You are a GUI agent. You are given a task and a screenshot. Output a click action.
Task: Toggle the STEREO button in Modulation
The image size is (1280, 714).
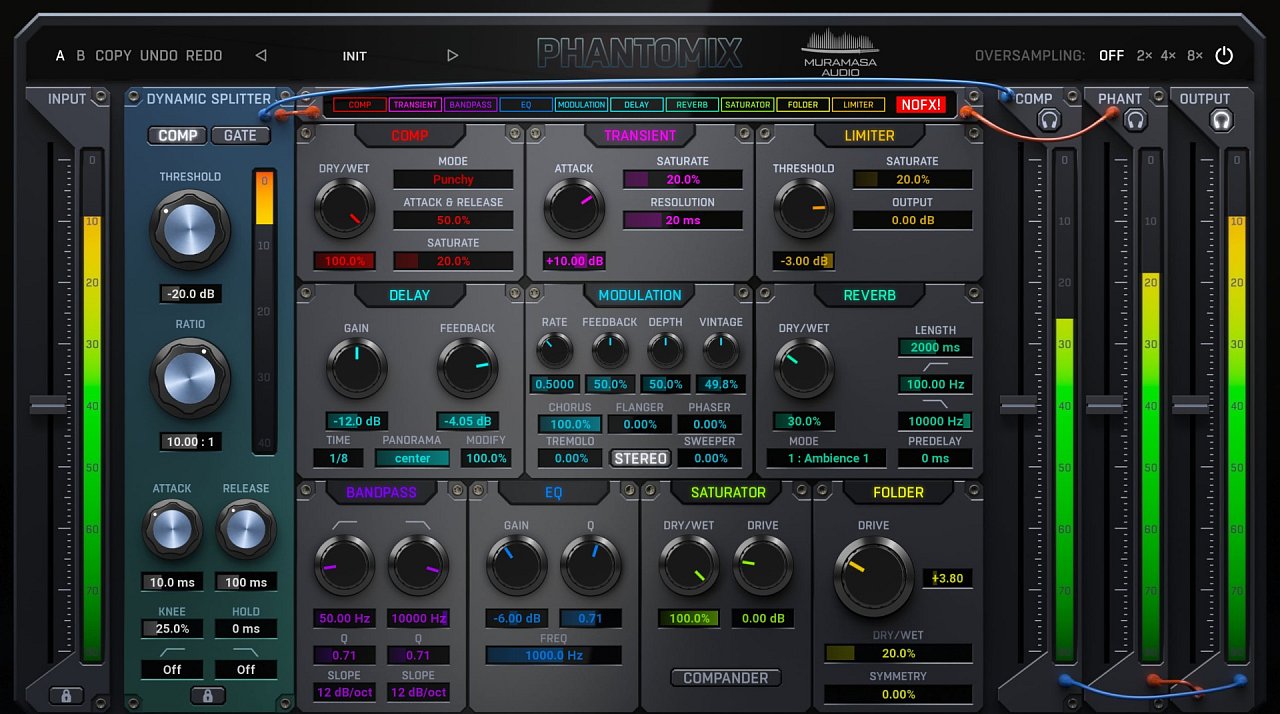pyautogui.click(x=641, y=458)
